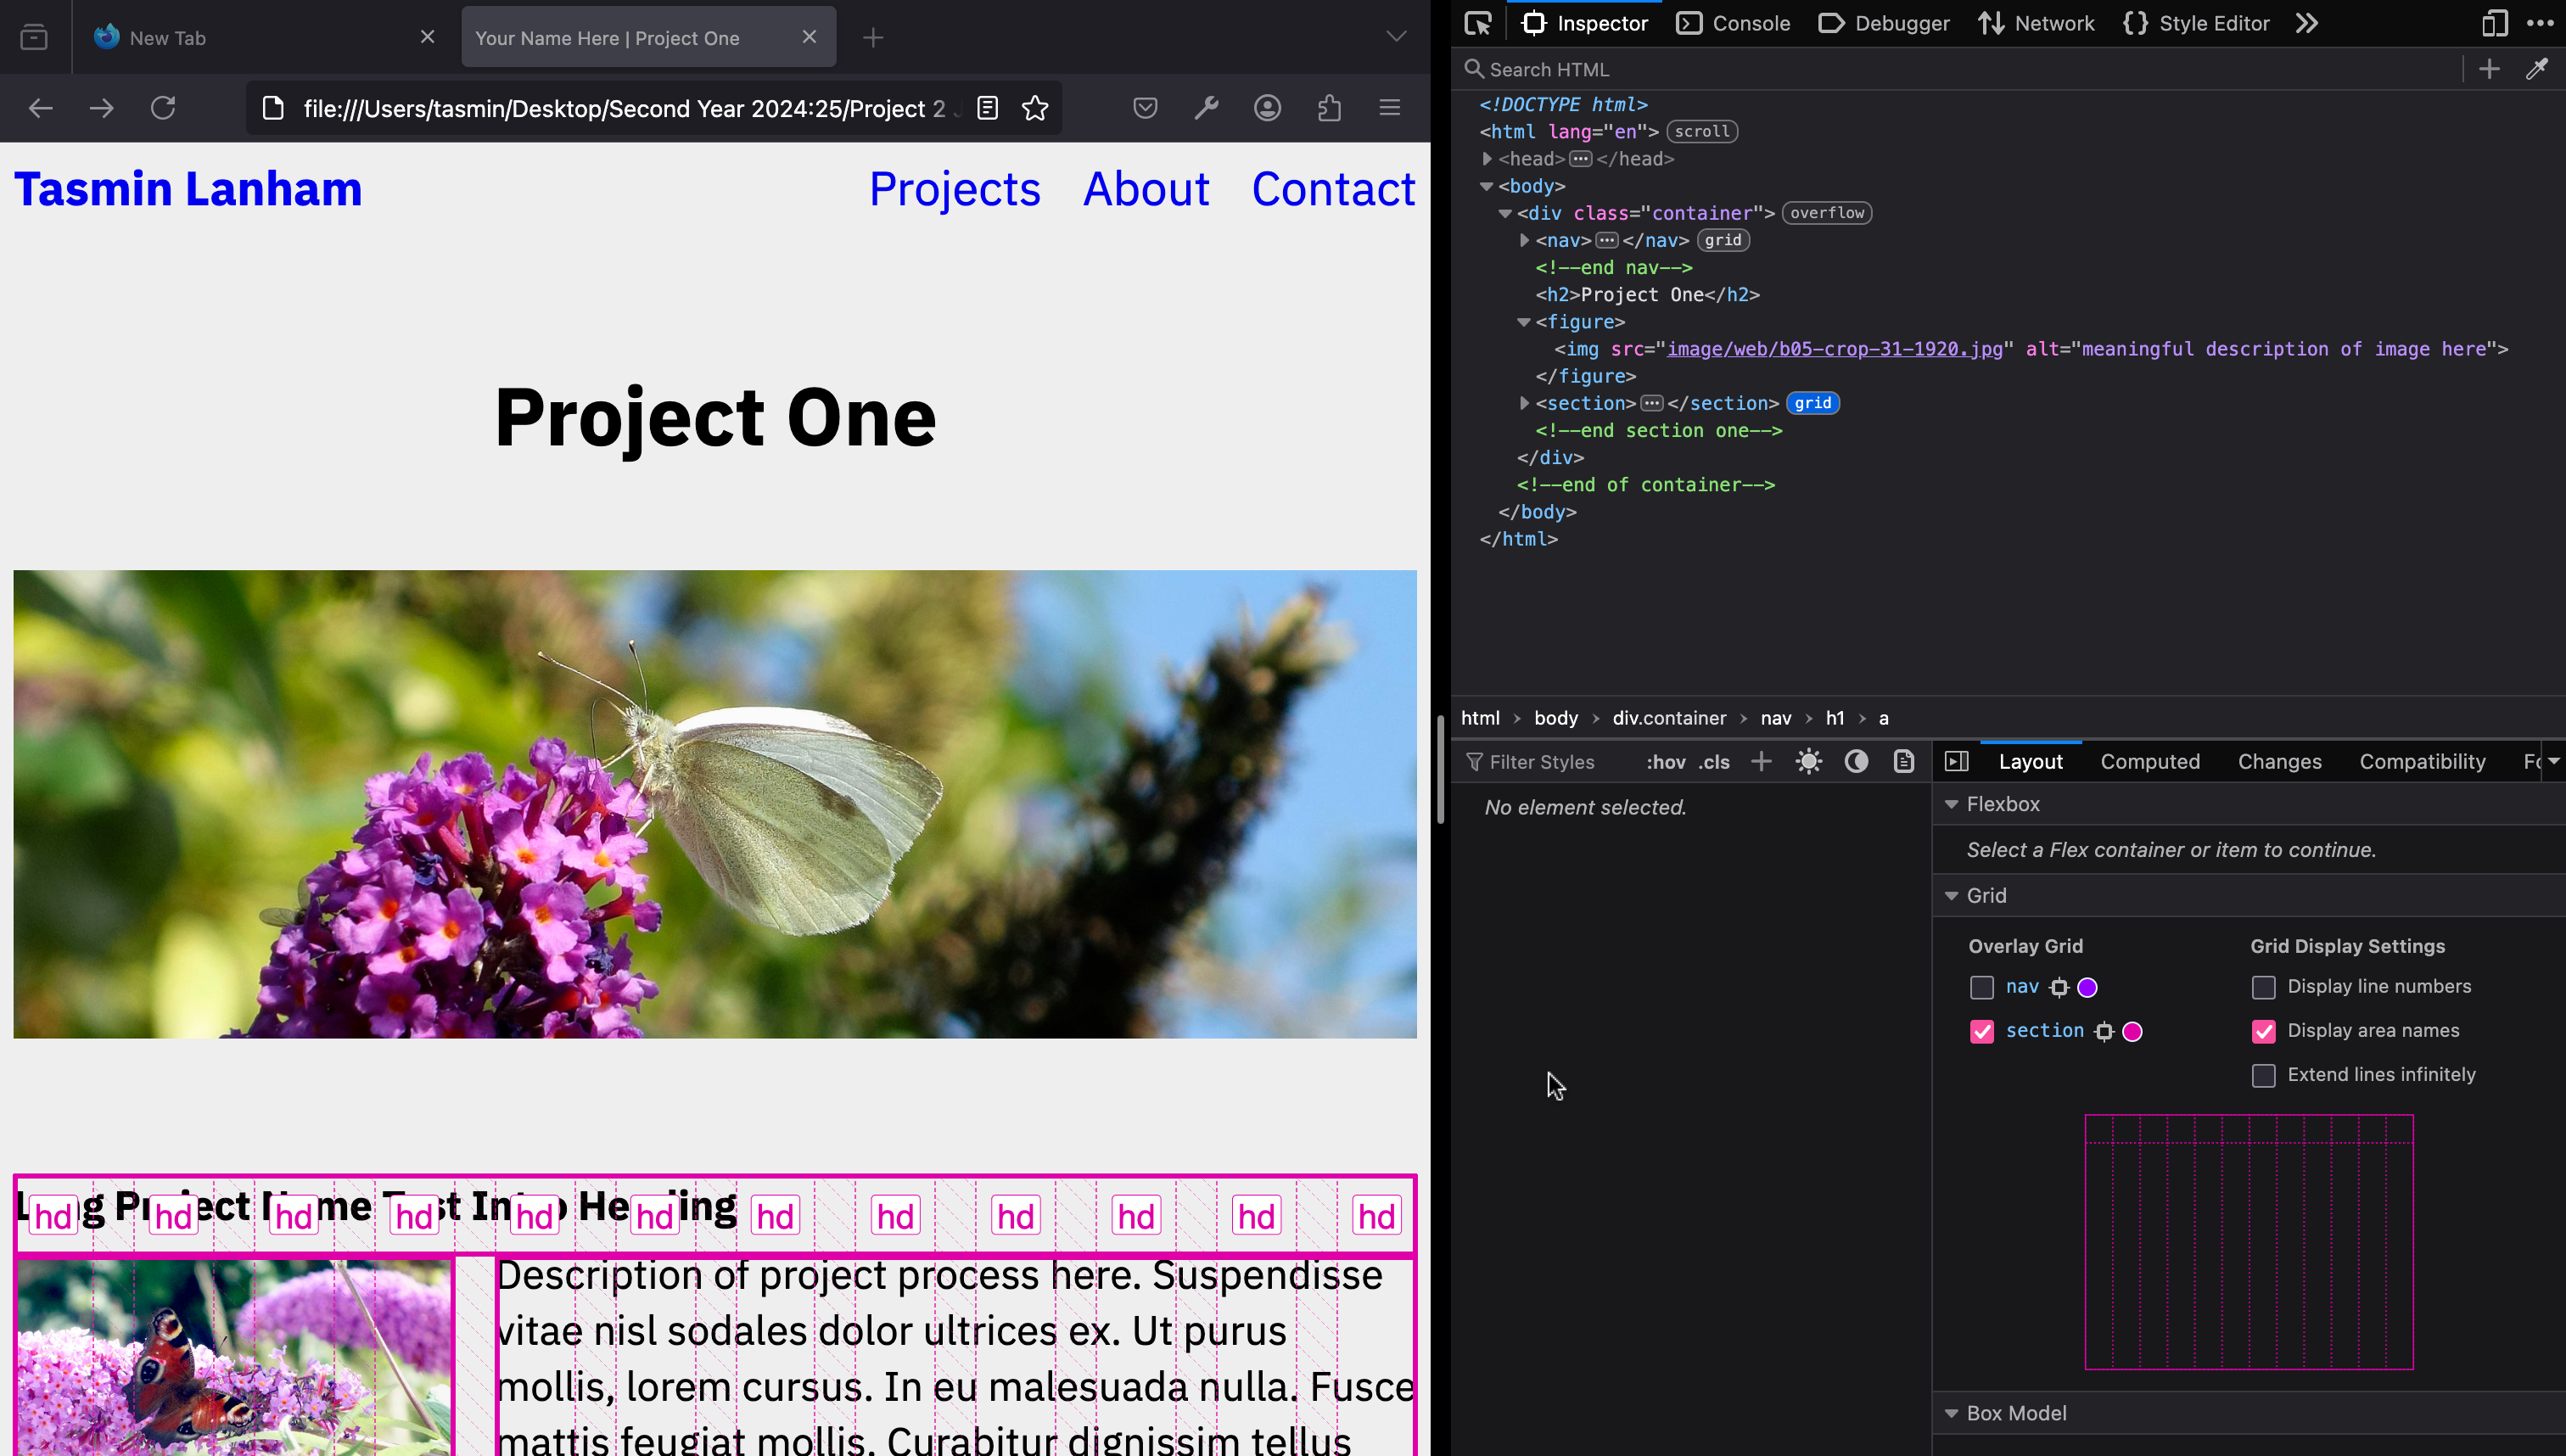This screenshot has height=1456, width=2566.
Task: Switch to the Debugger tab
Action: tap(1884, 23)
